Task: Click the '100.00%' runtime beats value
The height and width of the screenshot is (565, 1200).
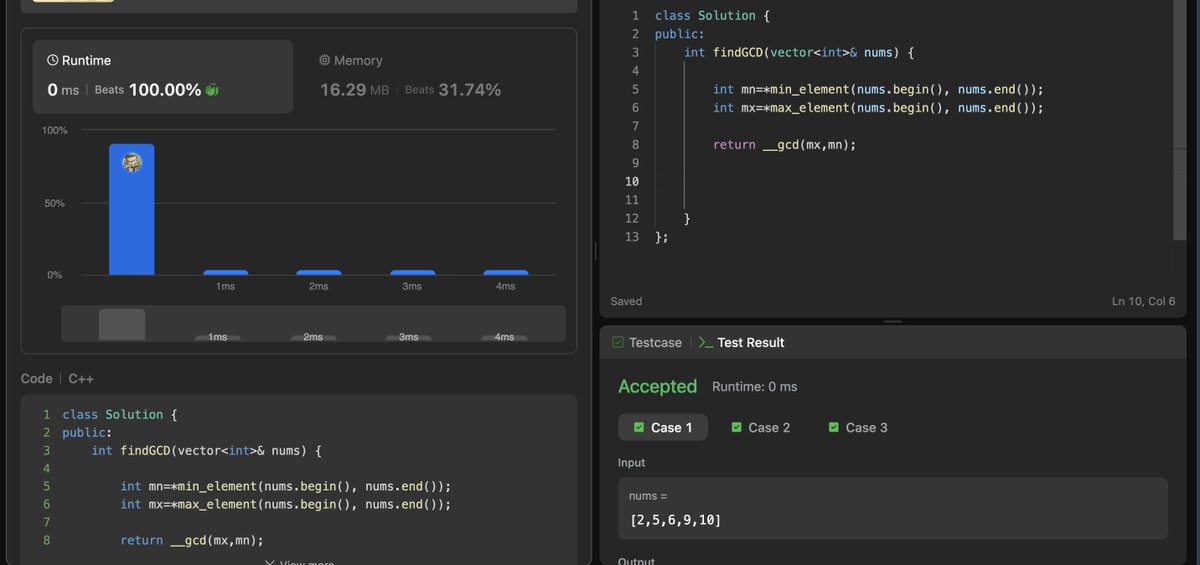Action: (165, 90)
